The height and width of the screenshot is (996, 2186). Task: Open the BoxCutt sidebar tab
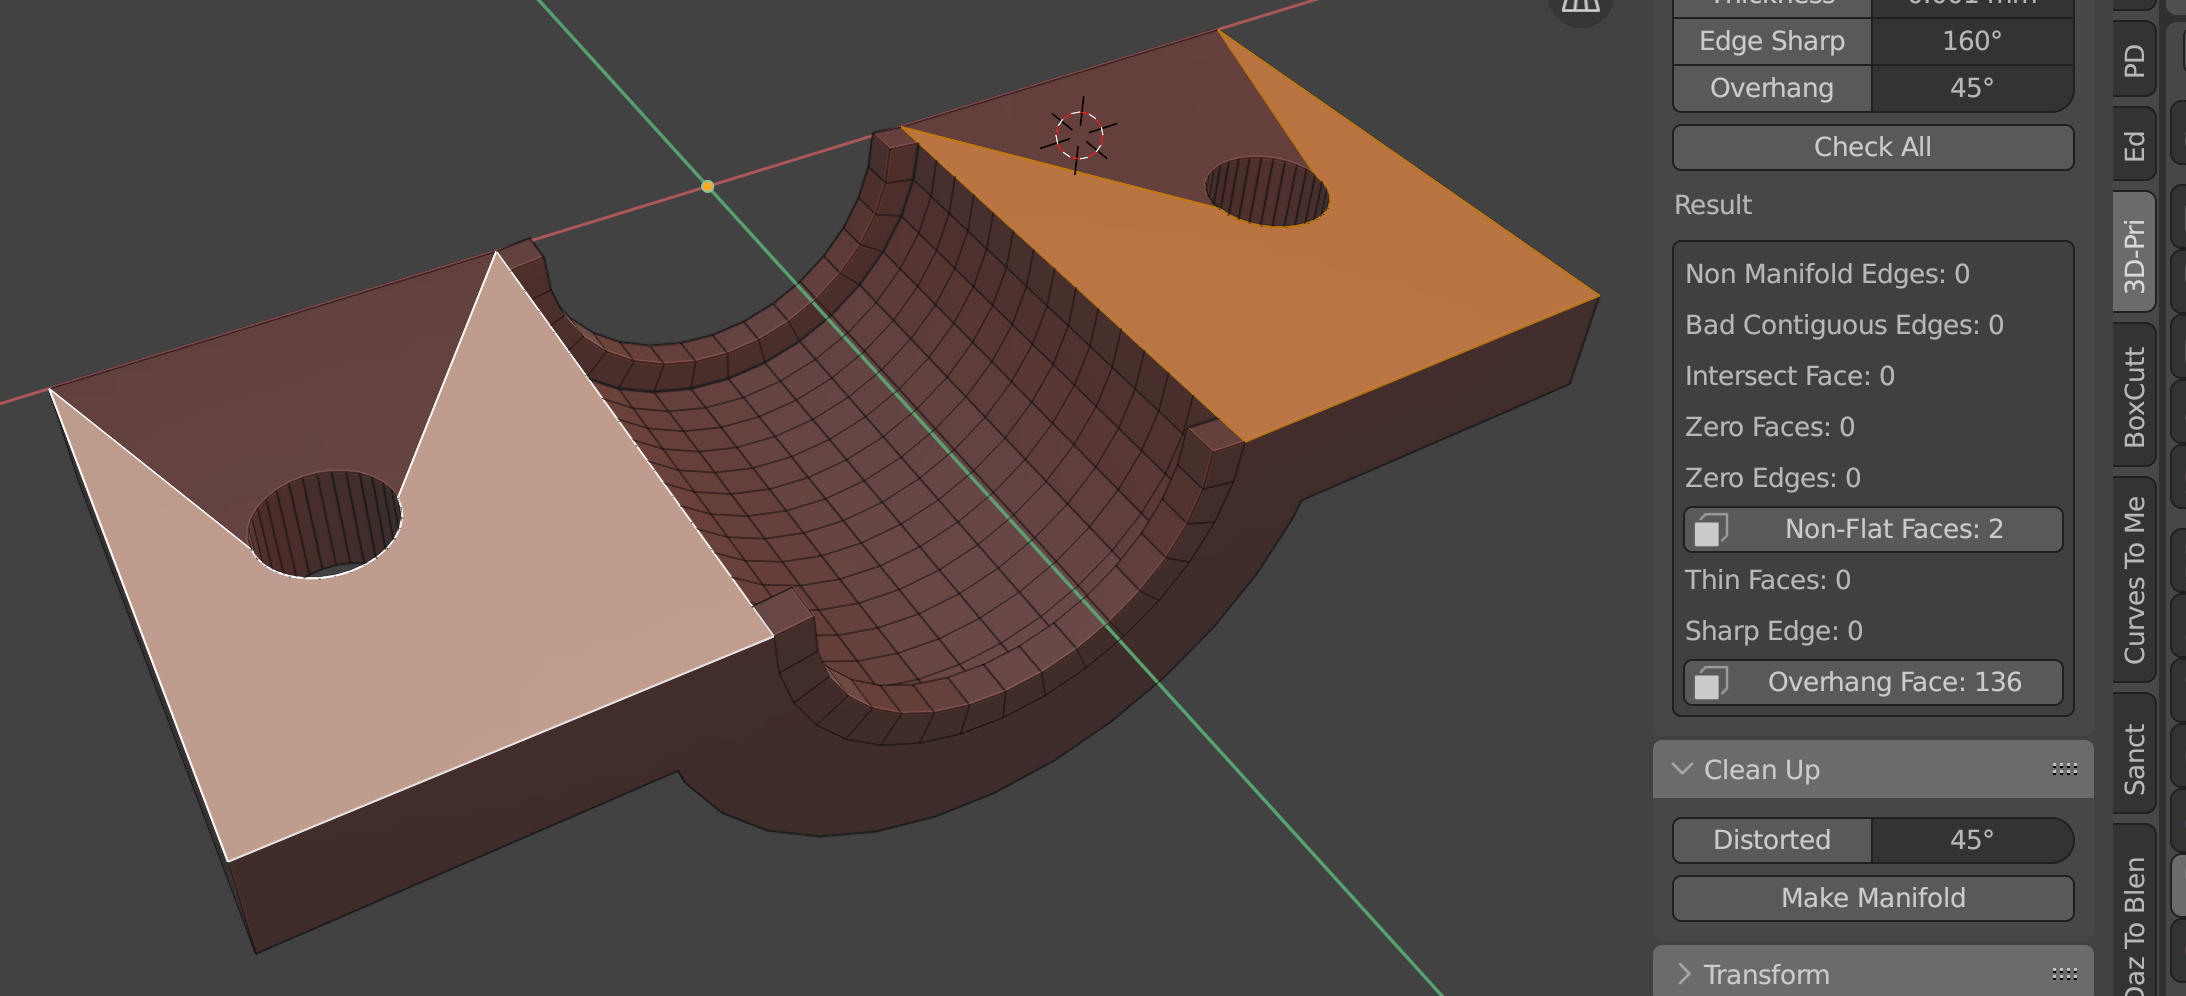click(x=2133, y=396)
